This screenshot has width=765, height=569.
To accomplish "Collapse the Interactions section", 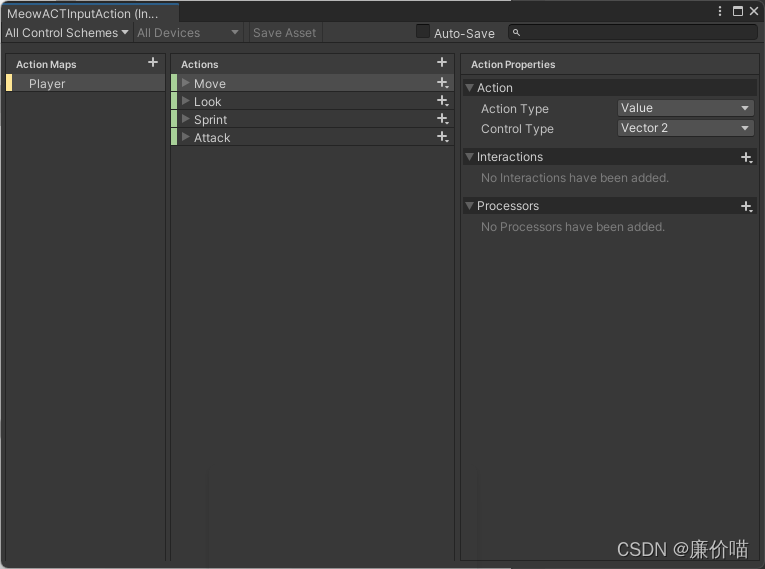I will coord(469,157).
